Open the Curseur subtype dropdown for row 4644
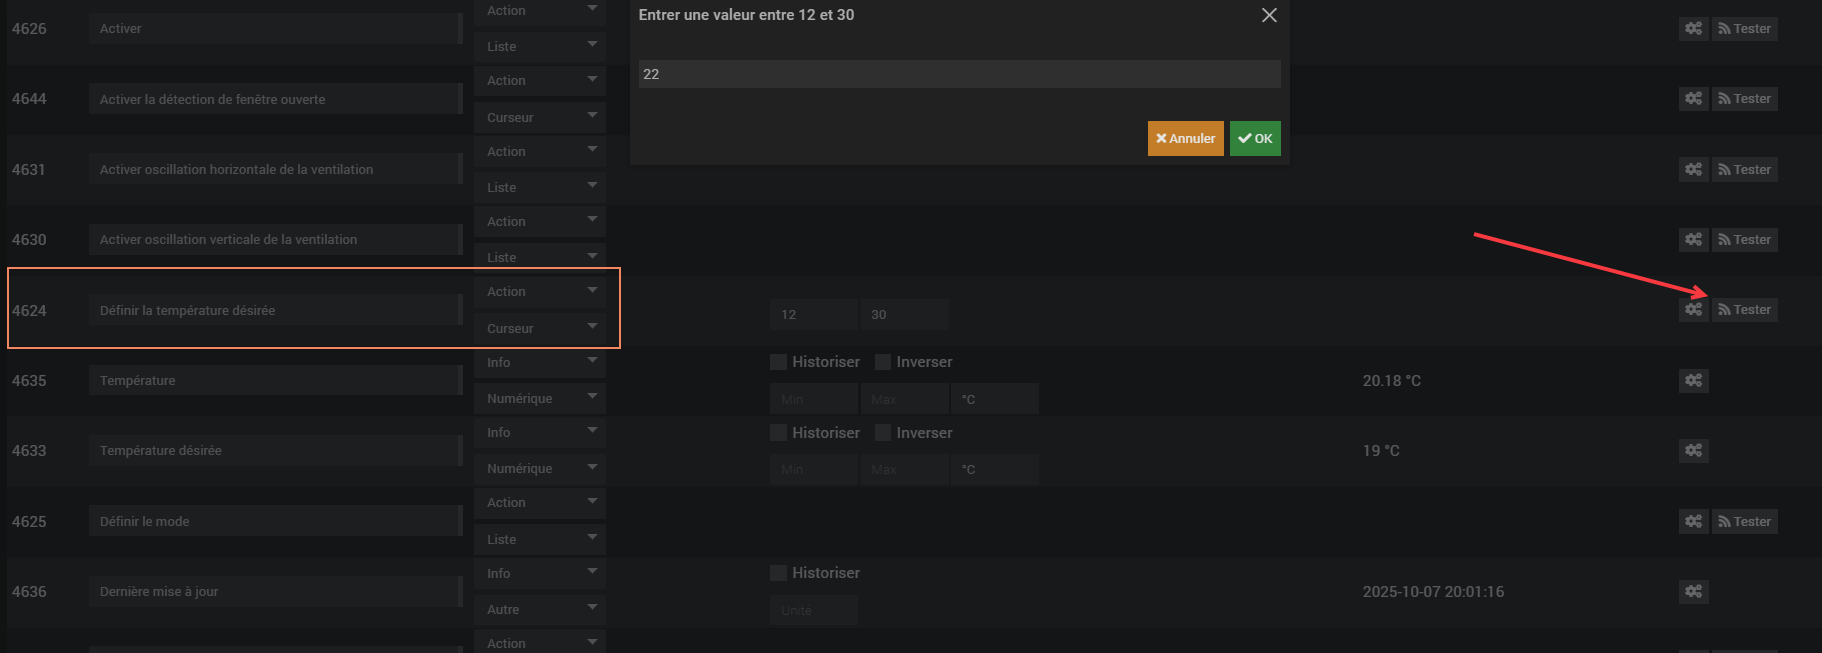 tap(540, 117)
